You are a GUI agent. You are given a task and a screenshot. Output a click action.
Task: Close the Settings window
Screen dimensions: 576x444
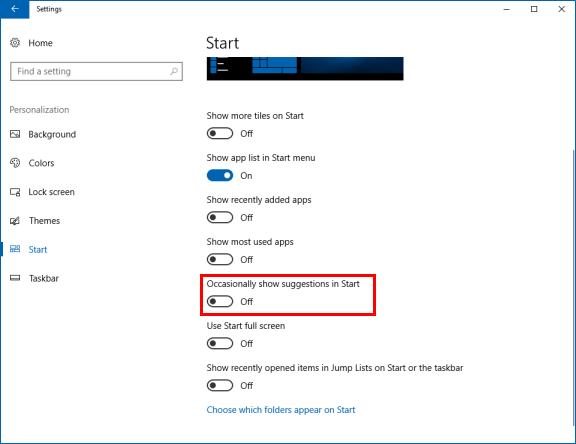point(562,9)
